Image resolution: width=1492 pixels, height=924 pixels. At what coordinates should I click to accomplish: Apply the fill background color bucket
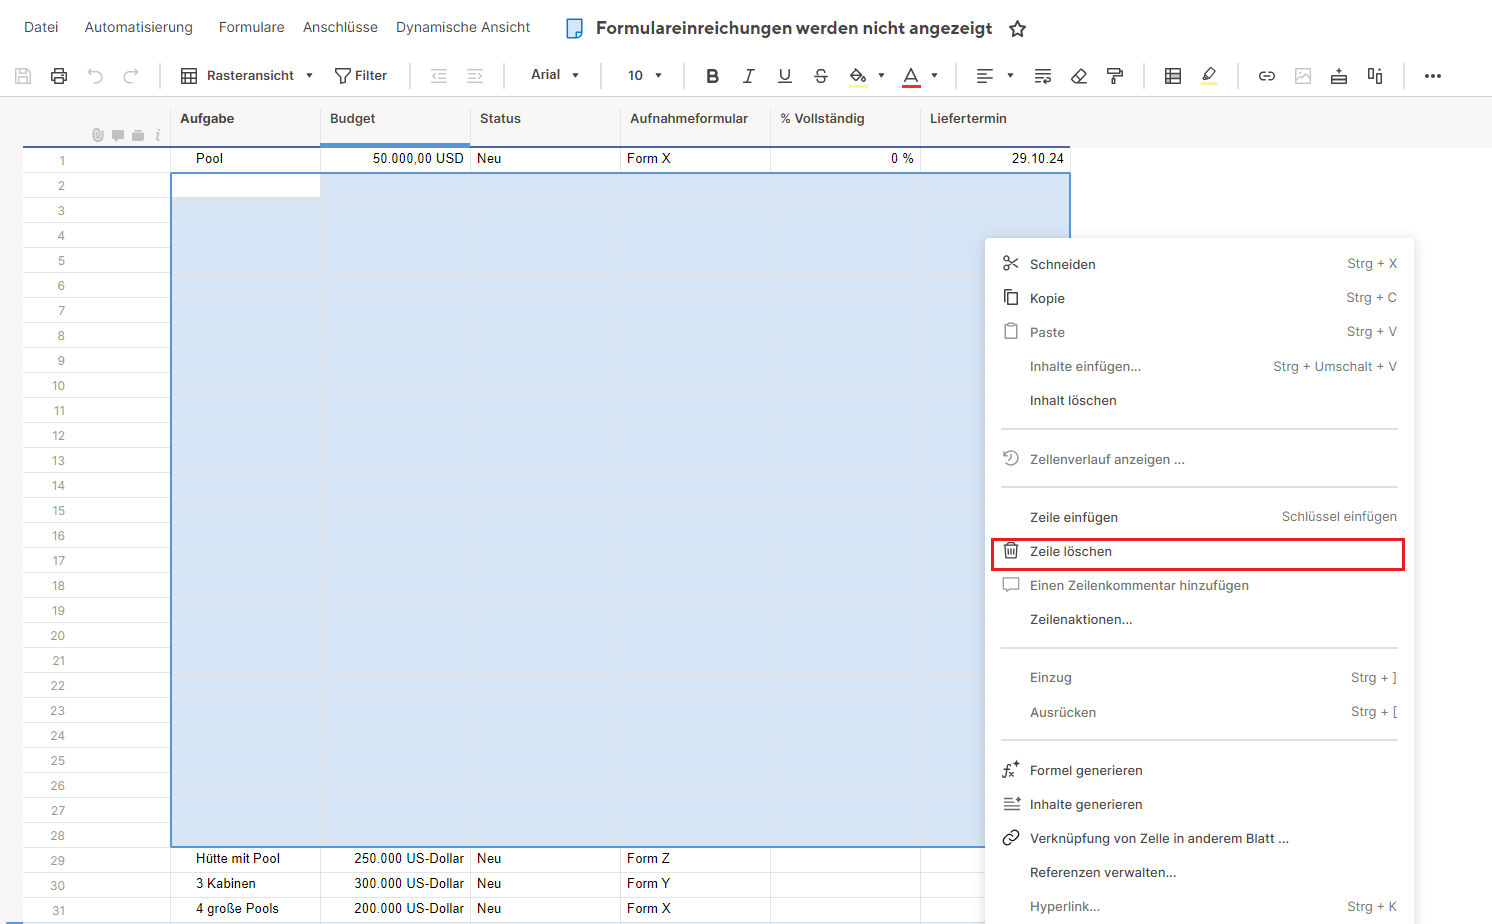tap(858, 76)
